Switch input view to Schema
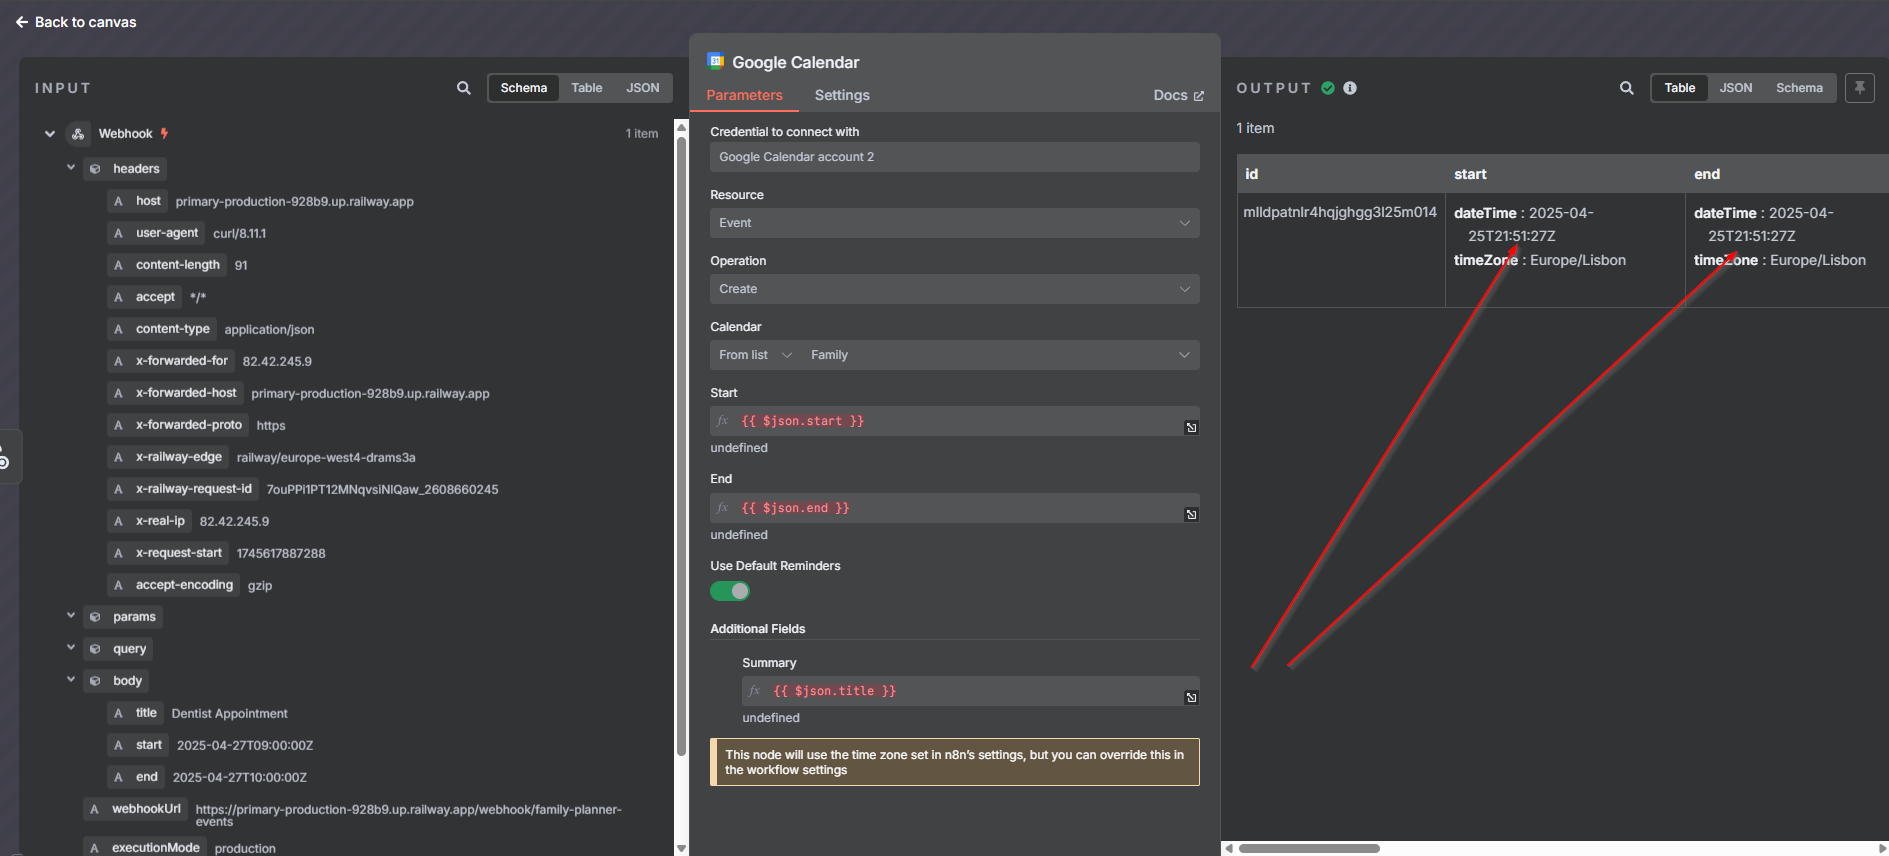Viewport: 1889px width, 856px height. point(524,88)
